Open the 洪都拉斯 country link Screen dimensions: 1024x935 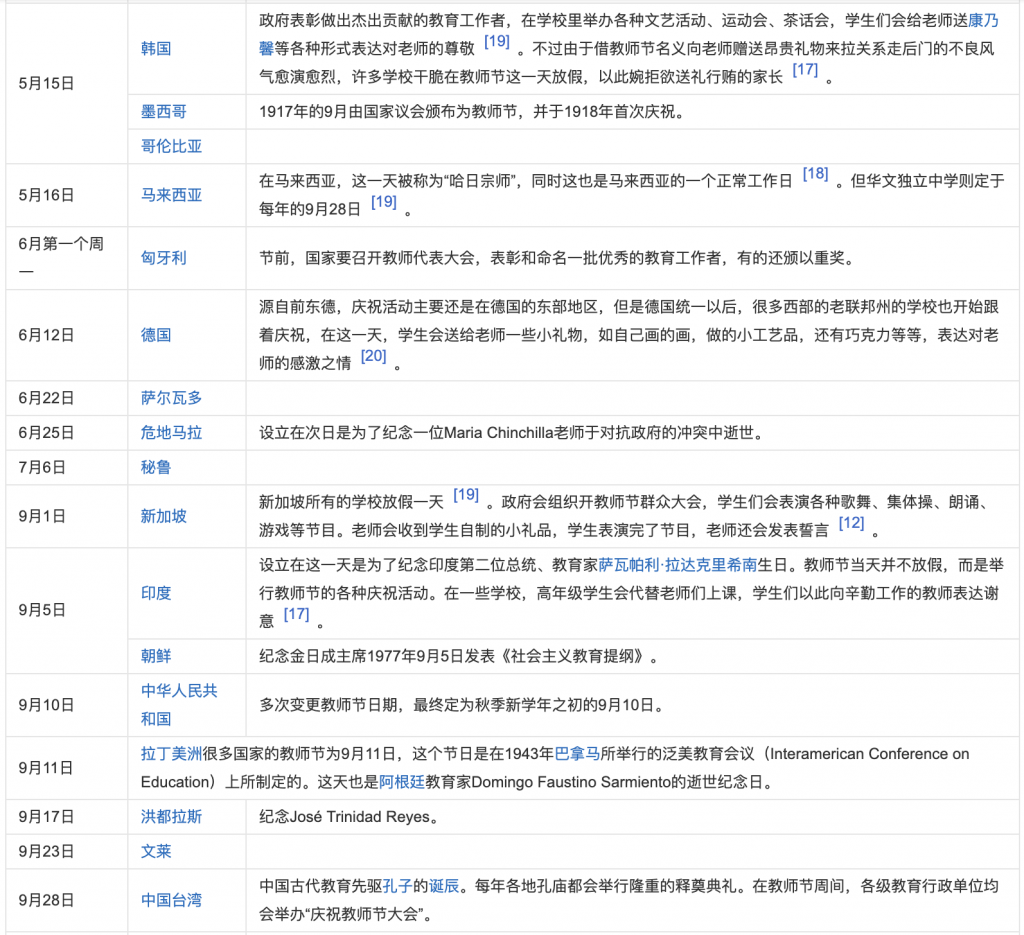[171, 816]
